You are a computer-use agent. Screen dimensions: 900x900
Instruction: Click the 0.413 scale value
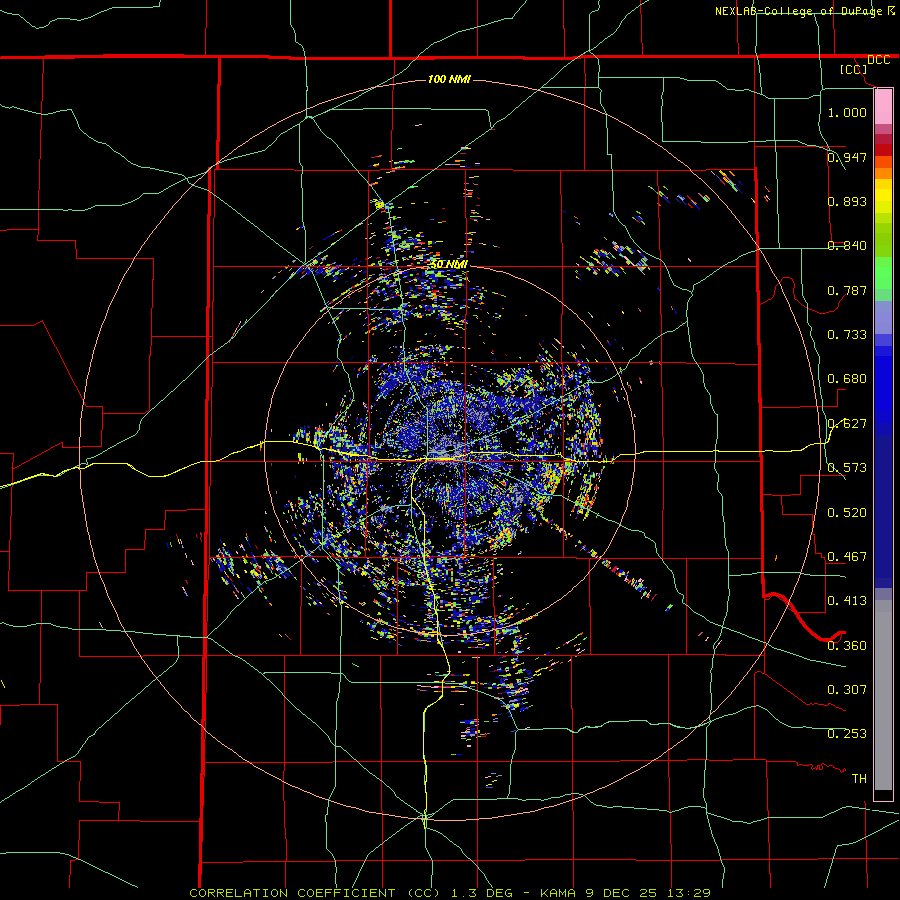coord(847,600)
